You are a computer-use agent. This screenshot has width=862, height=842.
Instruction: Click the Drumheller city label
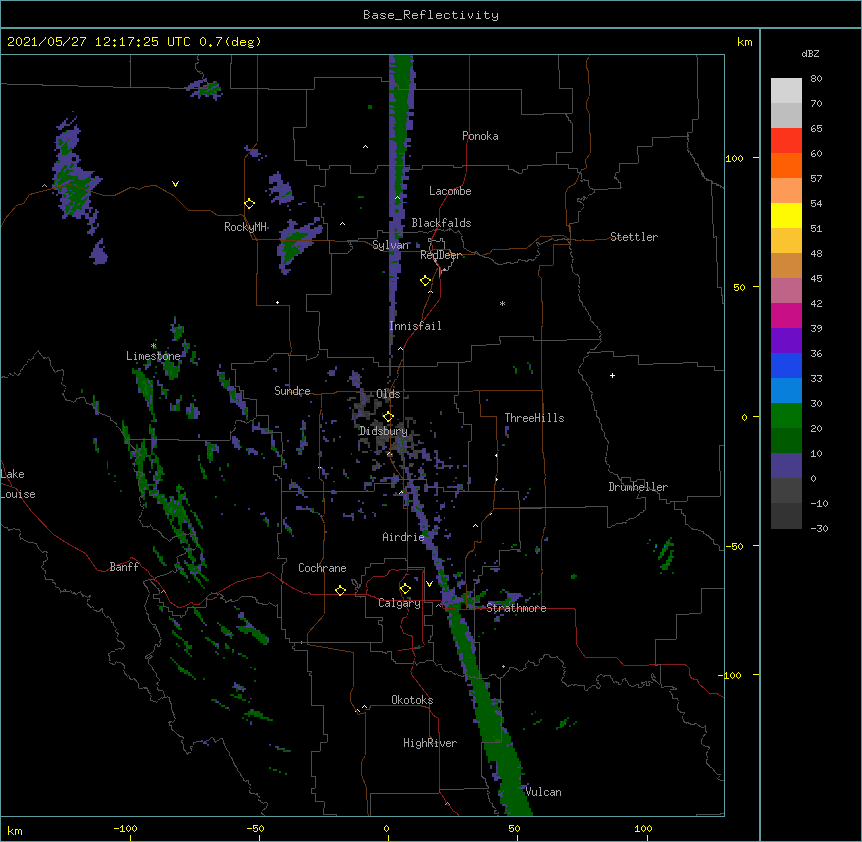pos(638,487)
